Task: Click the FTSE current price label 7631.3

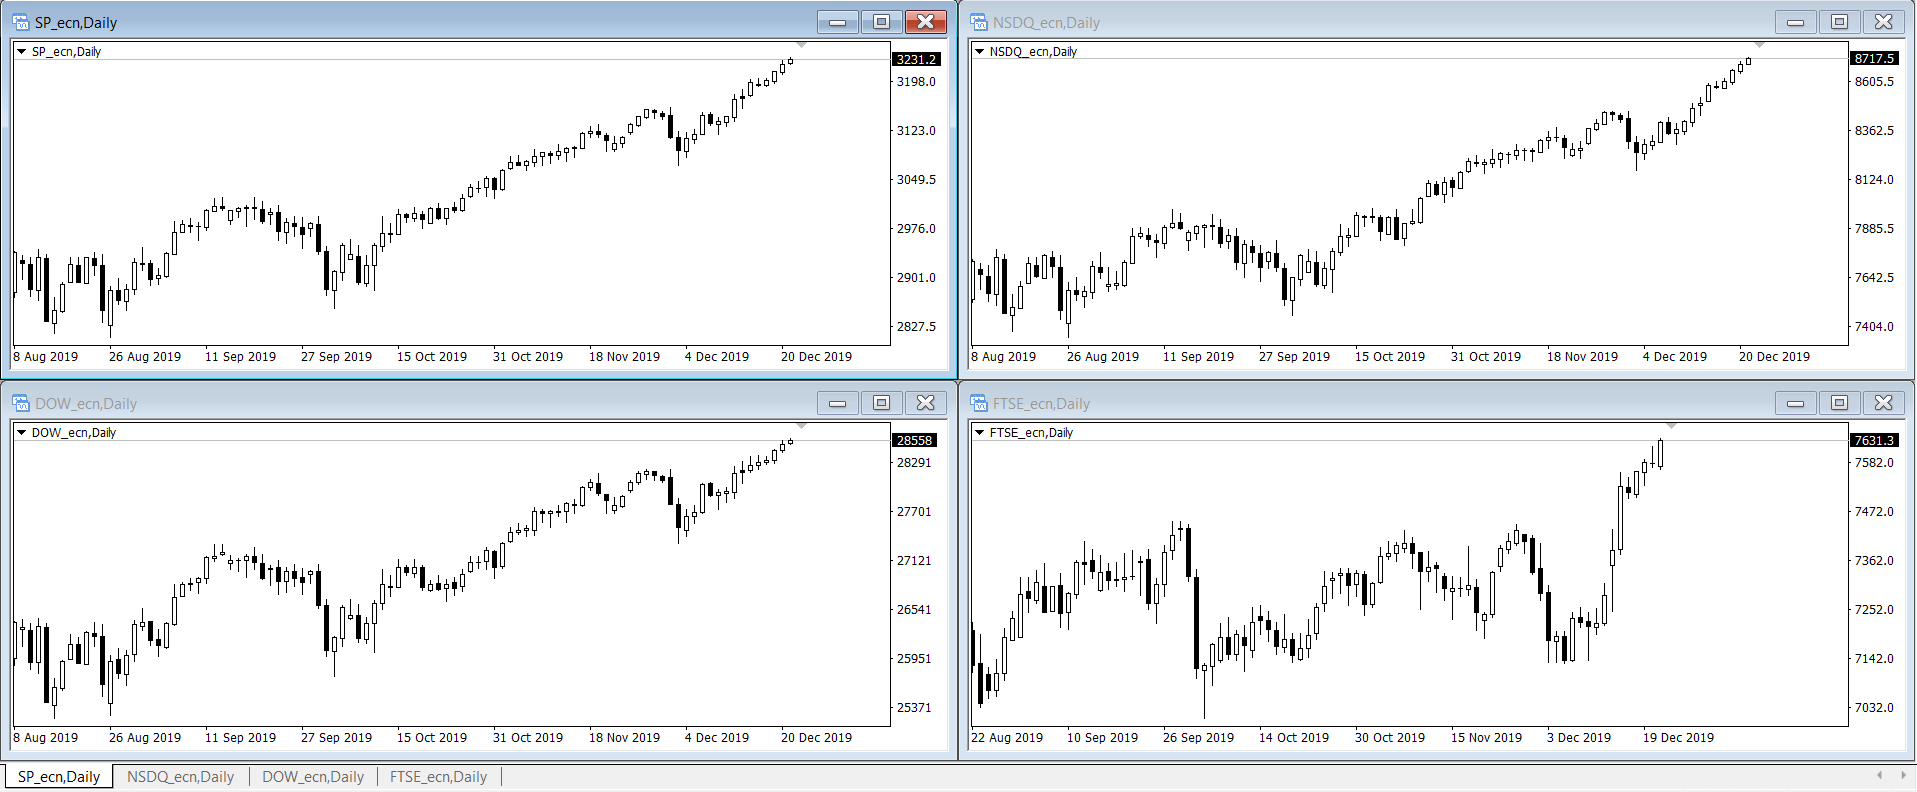Action: [1874, 440]
